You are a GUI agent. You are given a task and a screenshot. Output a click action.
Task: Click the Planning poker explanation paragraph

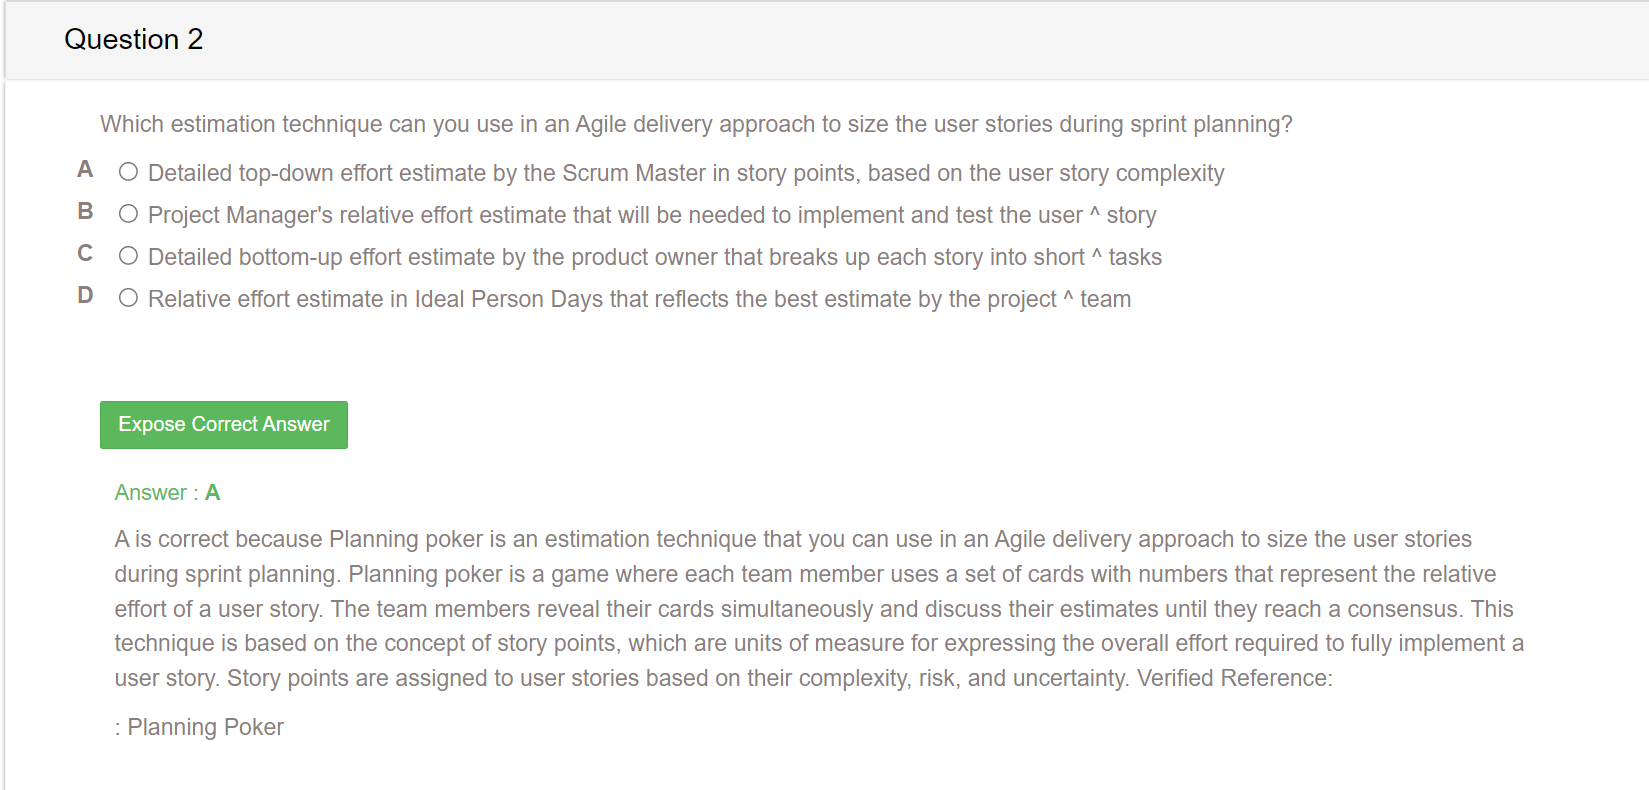819,608
